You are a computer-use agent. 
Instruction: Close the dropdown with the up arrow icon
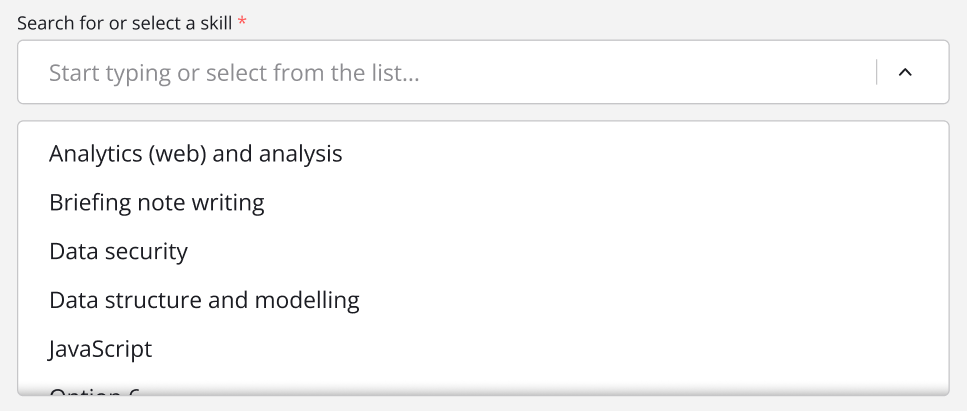point(905,73)
